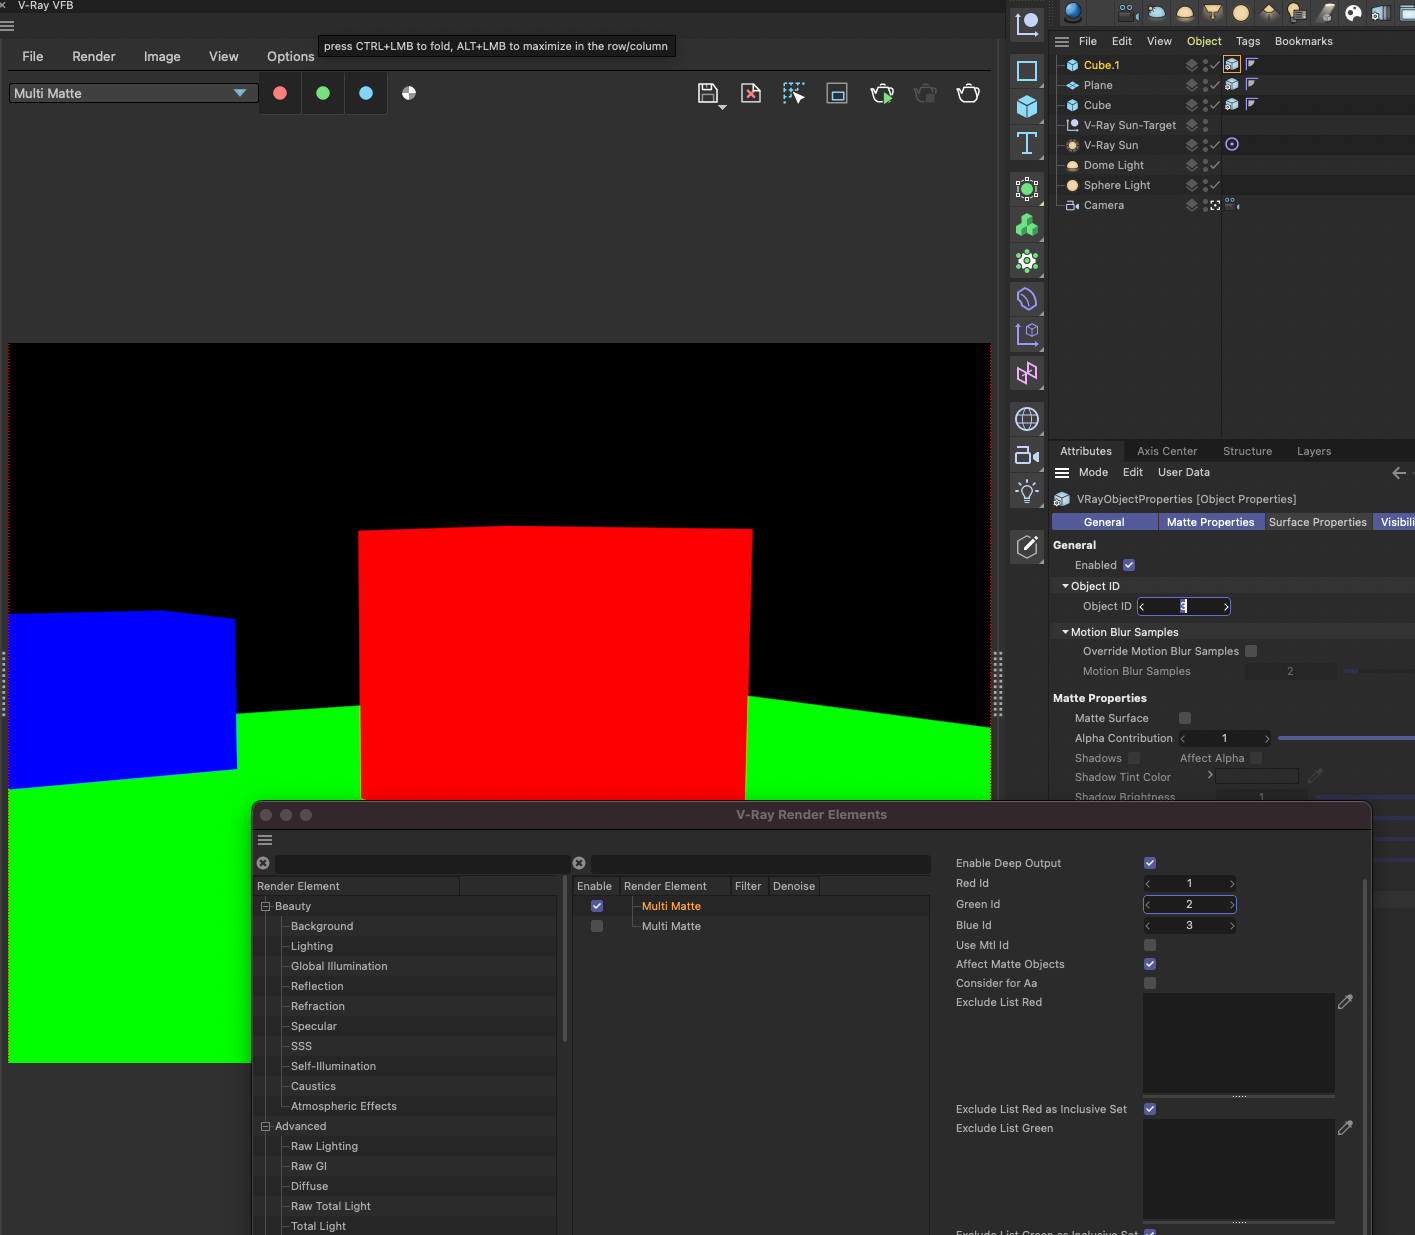The height and width of the screenshot is (1235, 1415).
Task: Open VFB hamburger menu
Action: pos(7,25)
